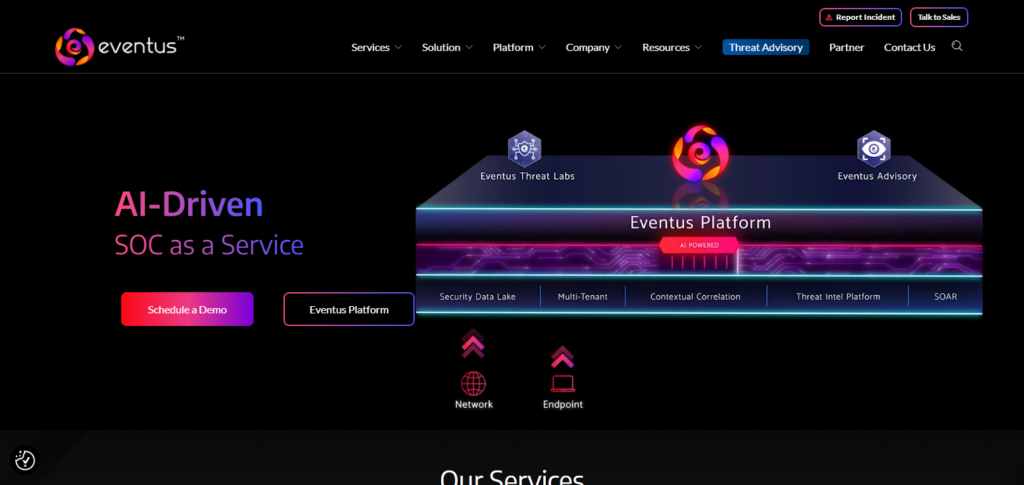Click the Eventus Threat Labs hexagon icon
This screenshot has height=485, width=1024.
524,149
